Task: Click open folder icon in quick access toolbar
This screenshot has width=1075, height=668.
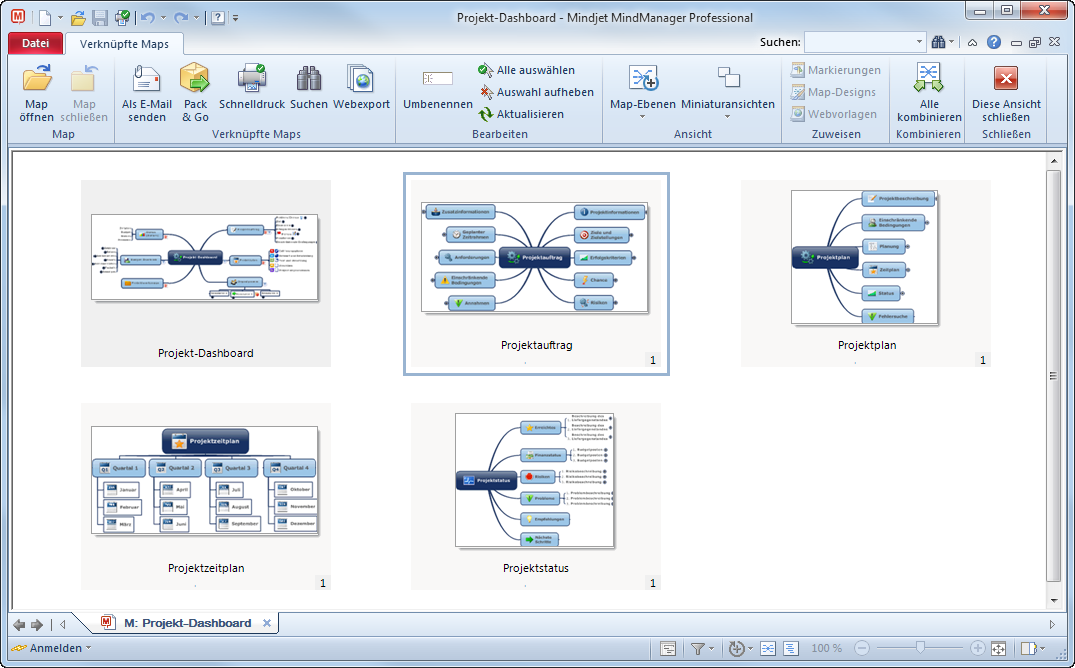Action: point(79,18)
